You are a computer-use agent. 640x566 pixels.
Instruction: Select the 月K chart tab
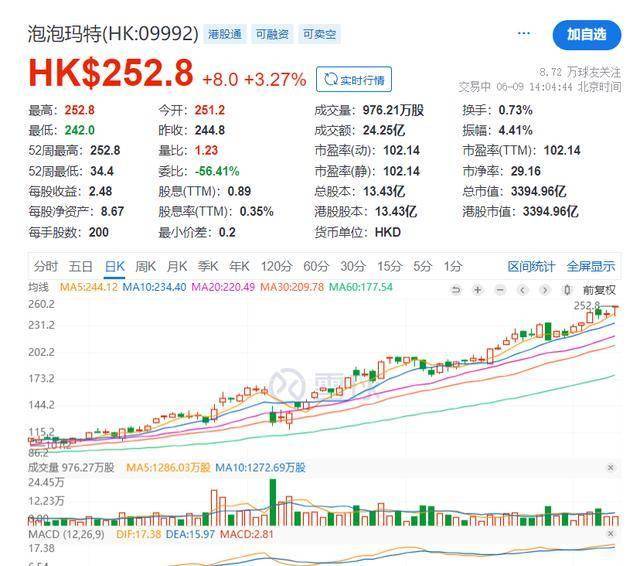[x=177, y=266]
